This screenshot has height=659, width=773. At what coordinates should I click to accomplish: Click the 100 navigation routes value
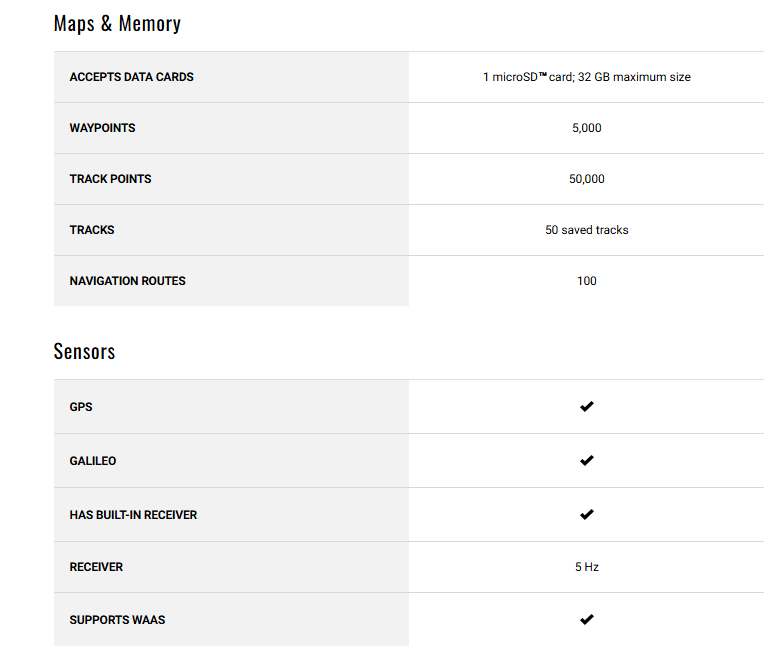[x=587, y=281]
